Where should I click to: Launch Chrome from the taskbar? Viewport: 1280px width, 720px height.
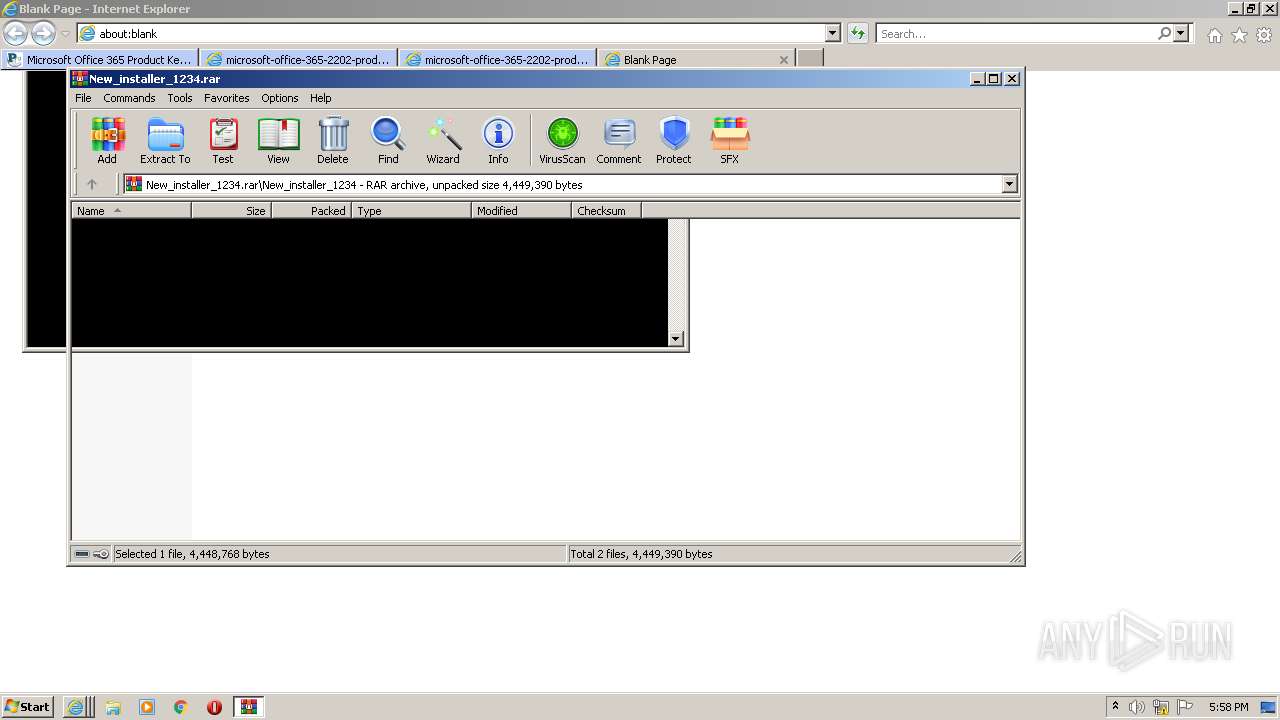click(x=181, y=707)
